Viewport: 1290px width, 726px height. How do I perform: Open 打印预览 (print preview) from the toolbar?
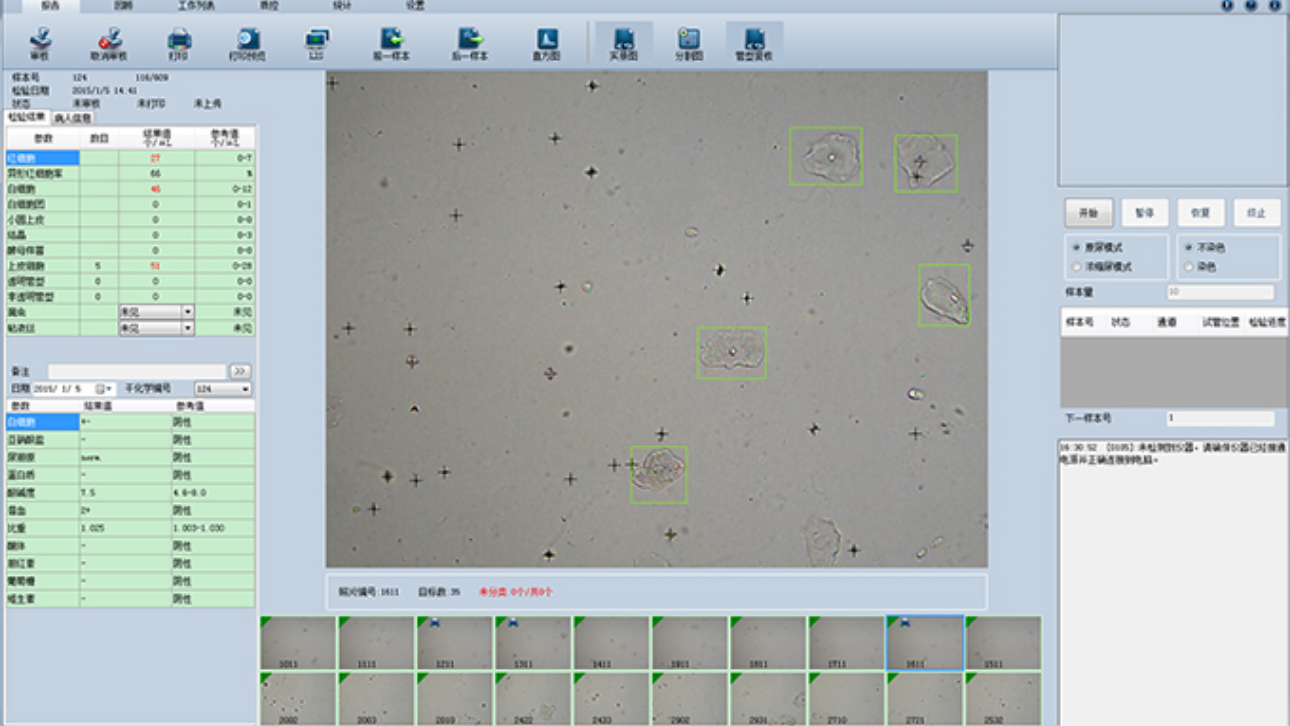[x=247, y=42]
